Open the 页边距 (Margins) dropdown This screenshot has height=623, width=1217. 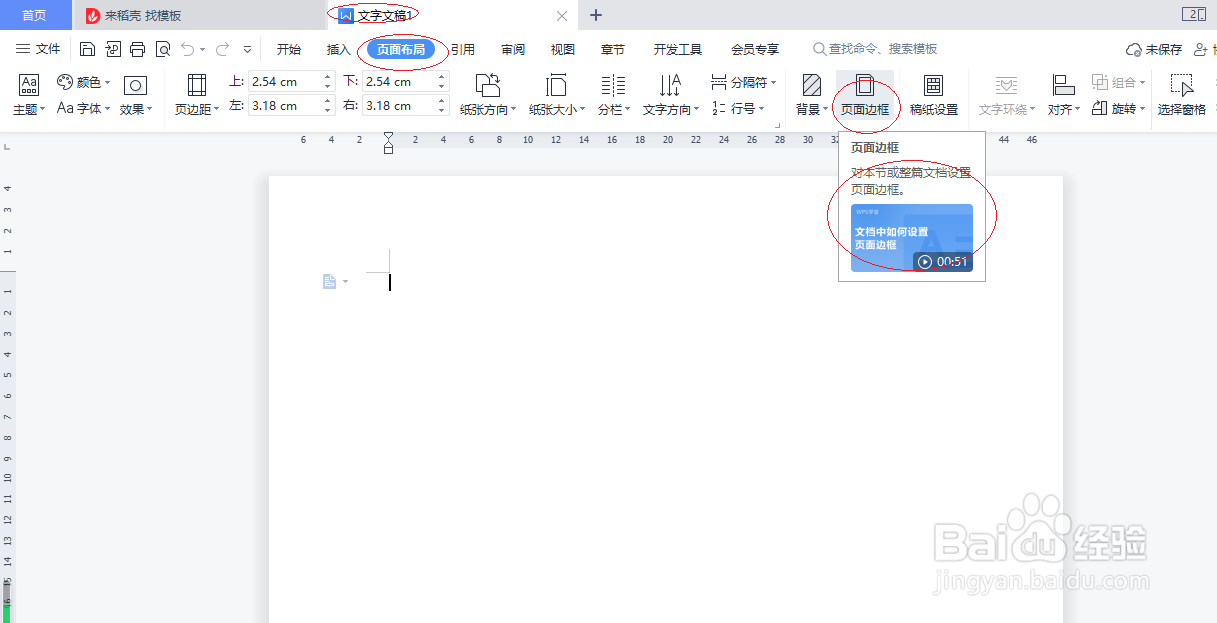coord(196,95)
